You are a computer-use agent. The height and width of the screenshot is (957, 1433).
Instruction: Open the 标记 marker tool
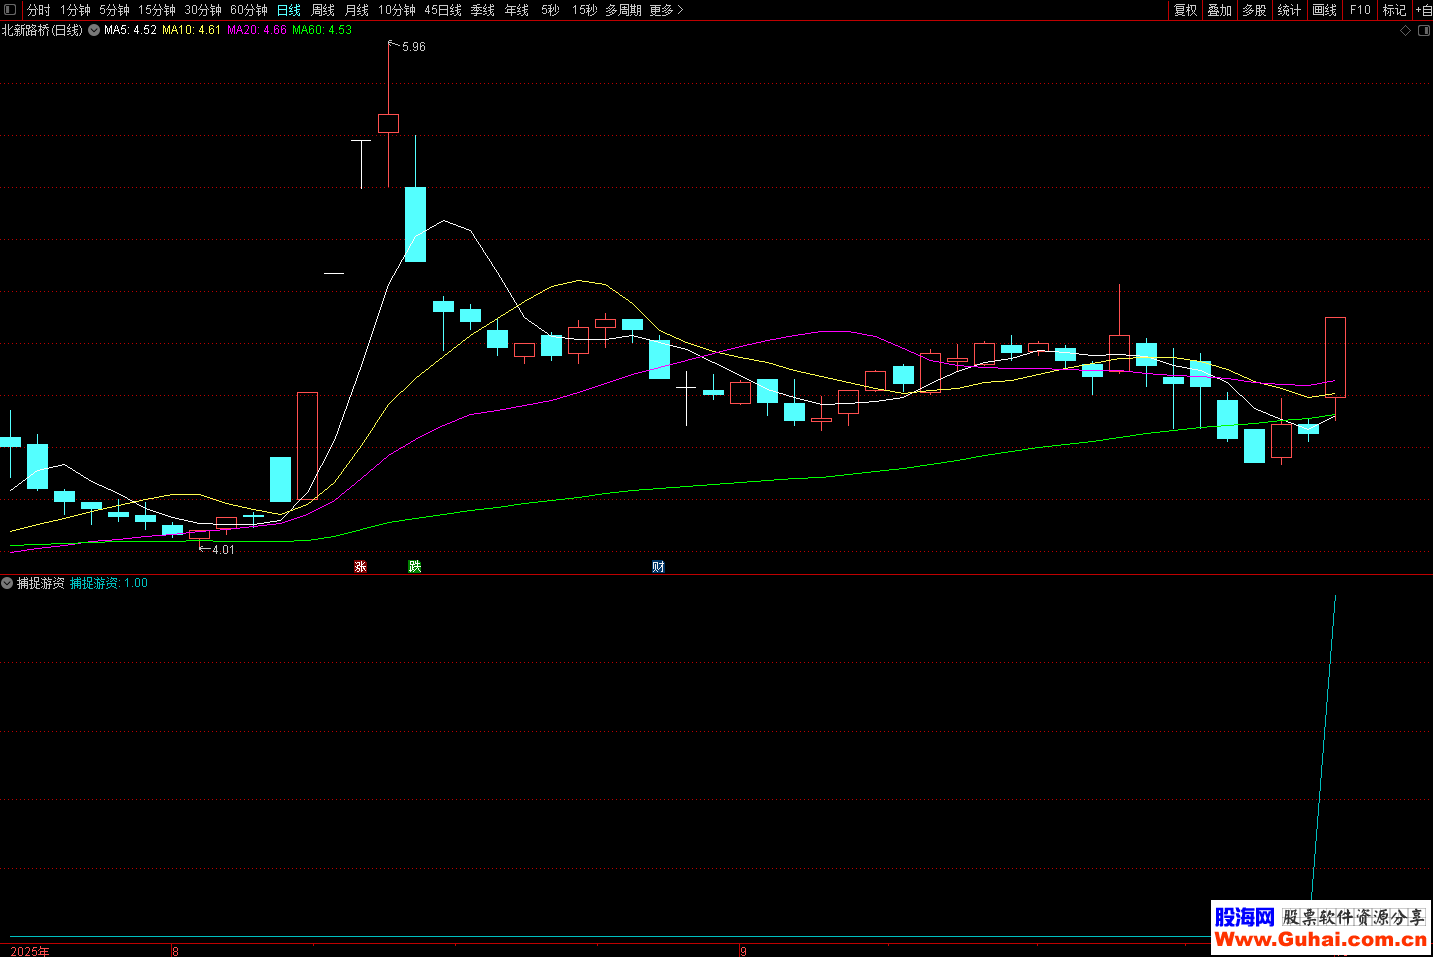coord(1394,10)
